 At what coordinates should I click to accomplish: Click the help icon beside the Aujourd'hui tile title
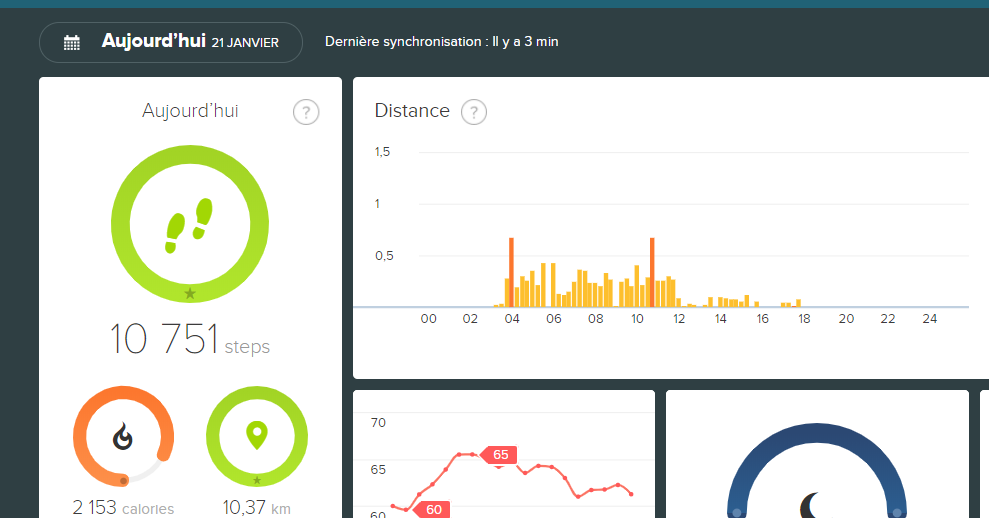tap(306, 112)
